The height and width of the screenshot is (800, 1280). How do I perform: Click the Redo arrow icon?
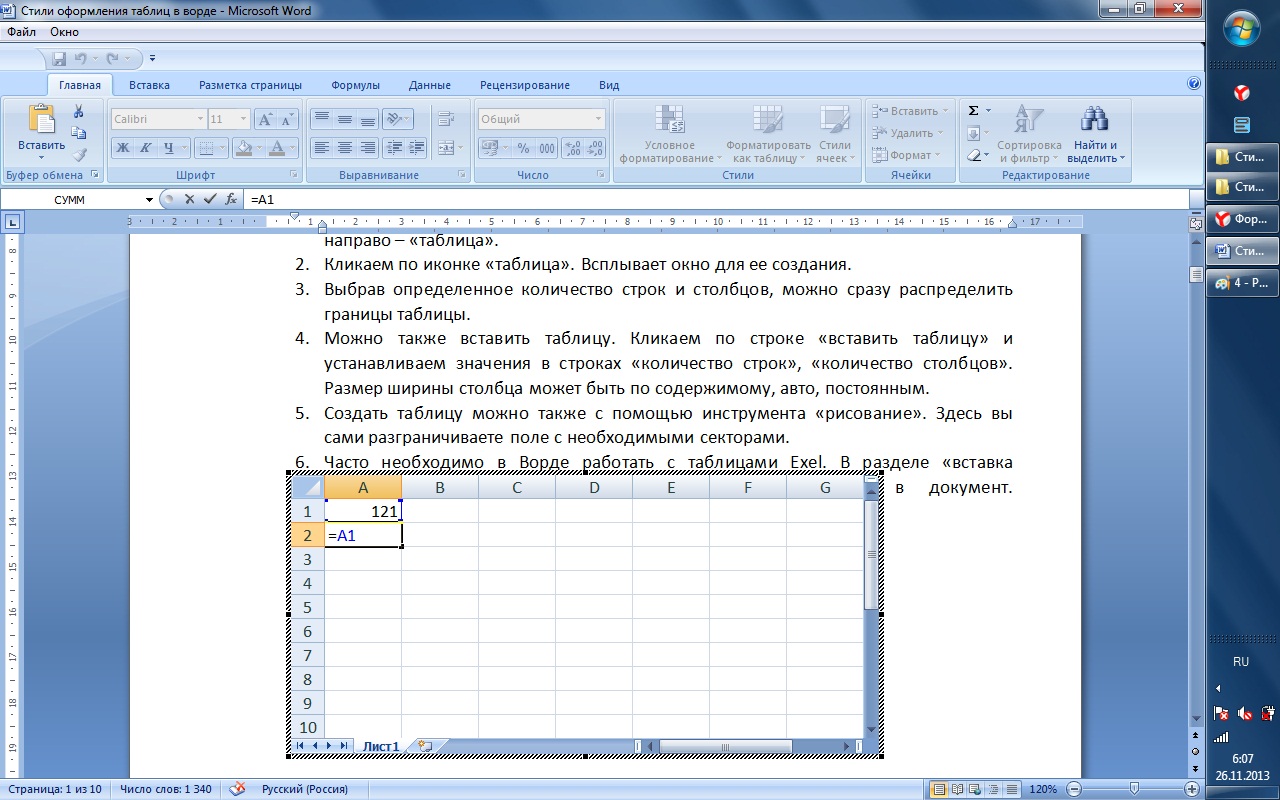pos(112,59)
